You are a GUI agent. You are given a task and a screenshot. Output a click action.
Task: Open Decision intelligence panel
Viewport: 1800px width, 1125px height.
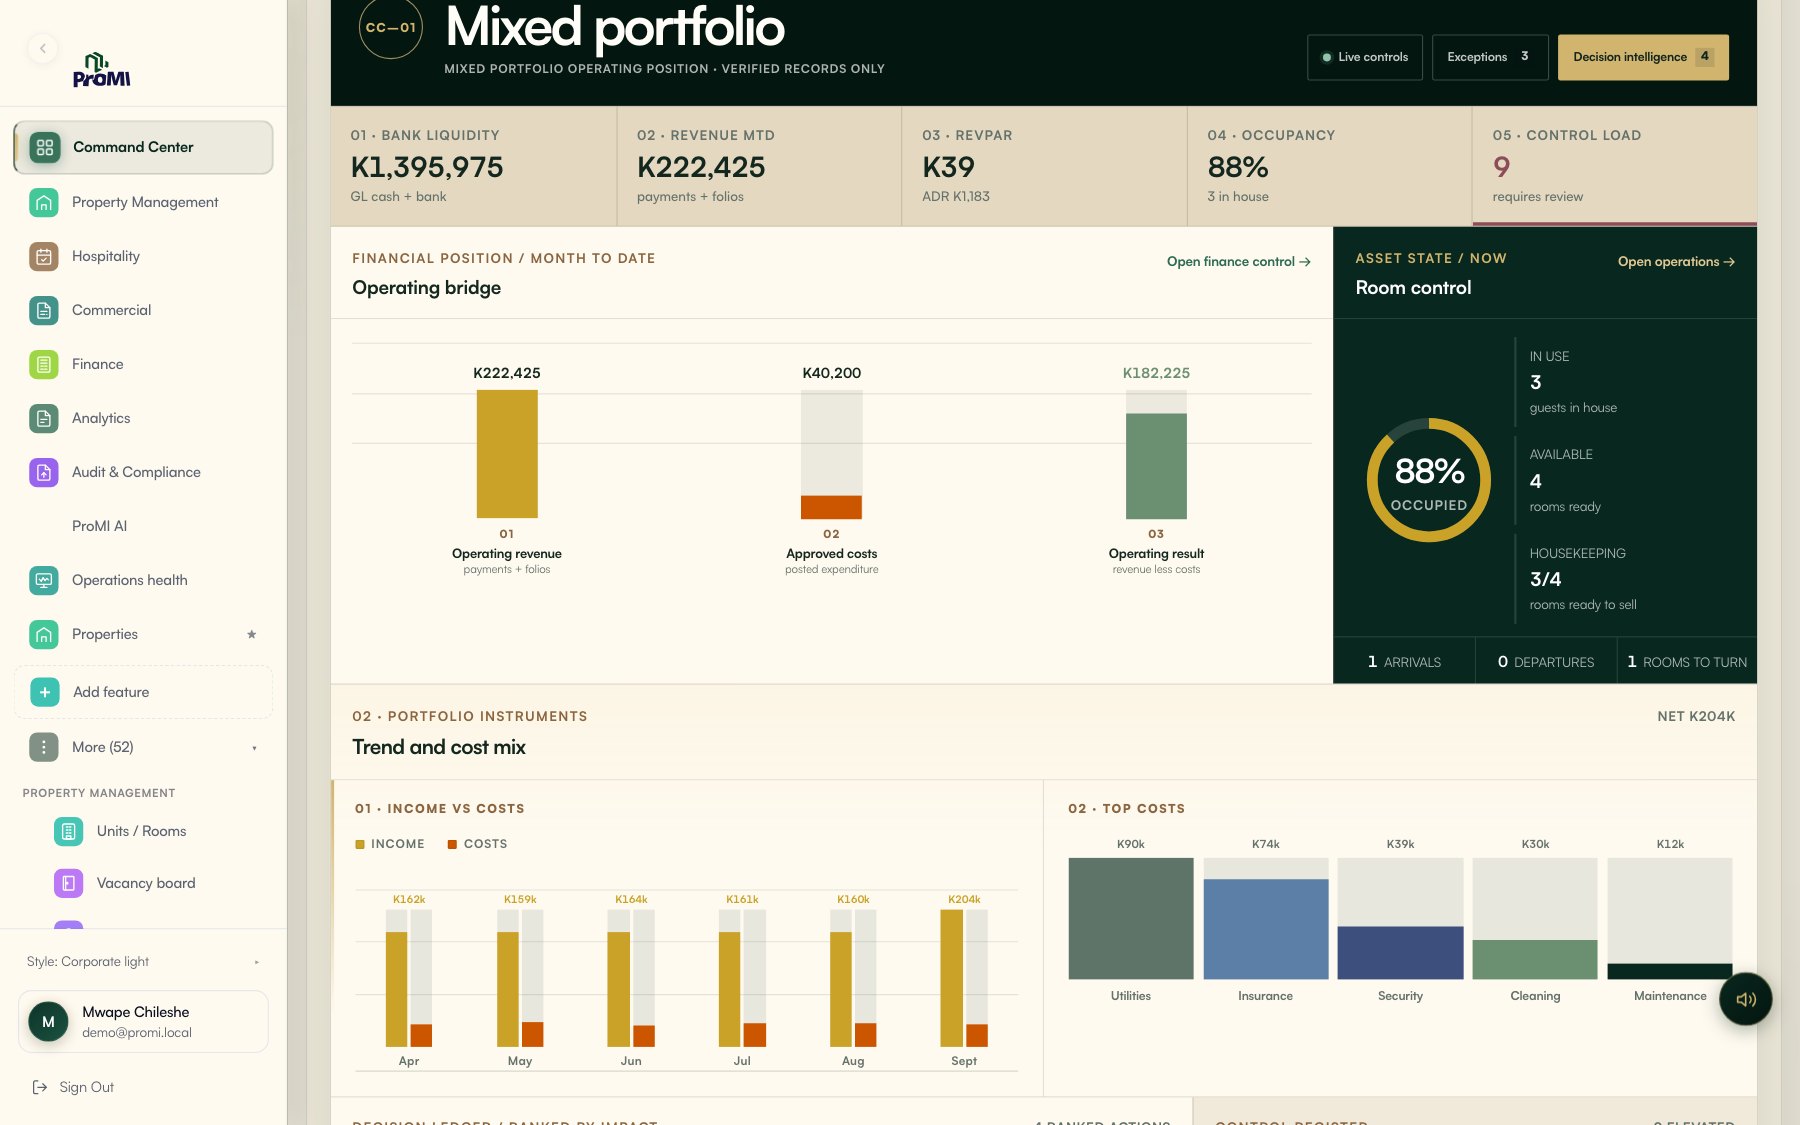pyautogui.click(x=1642, y=57)
